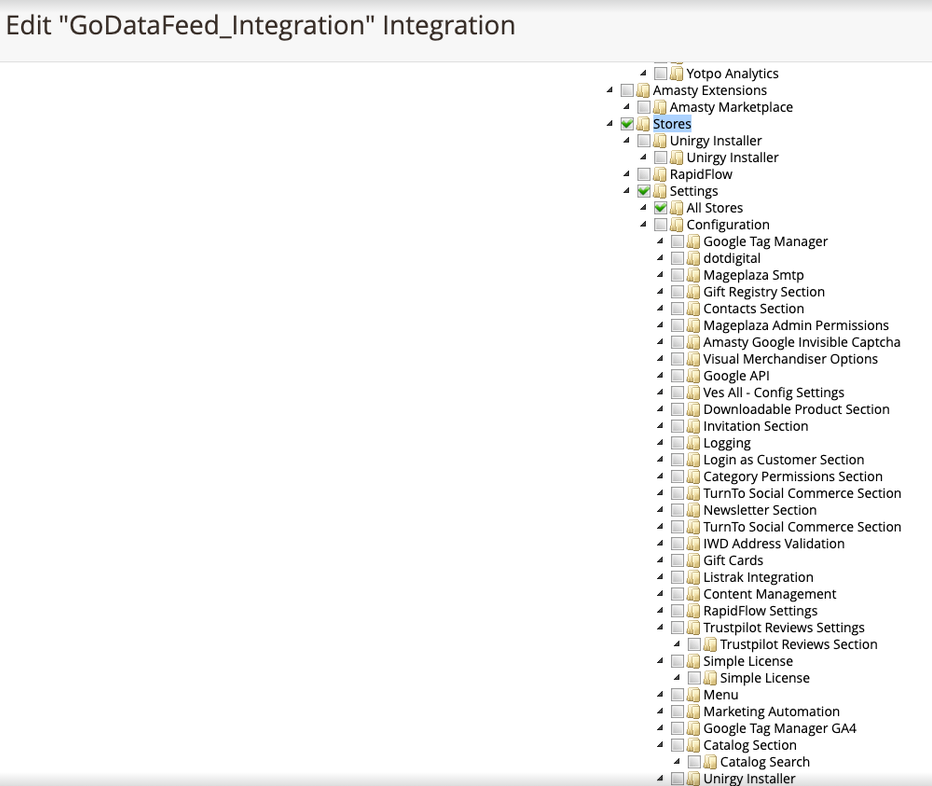Screen dimensions: 932x786
Task: Collapse the Catalog Section tree arrow
Action: click(660, 745)
